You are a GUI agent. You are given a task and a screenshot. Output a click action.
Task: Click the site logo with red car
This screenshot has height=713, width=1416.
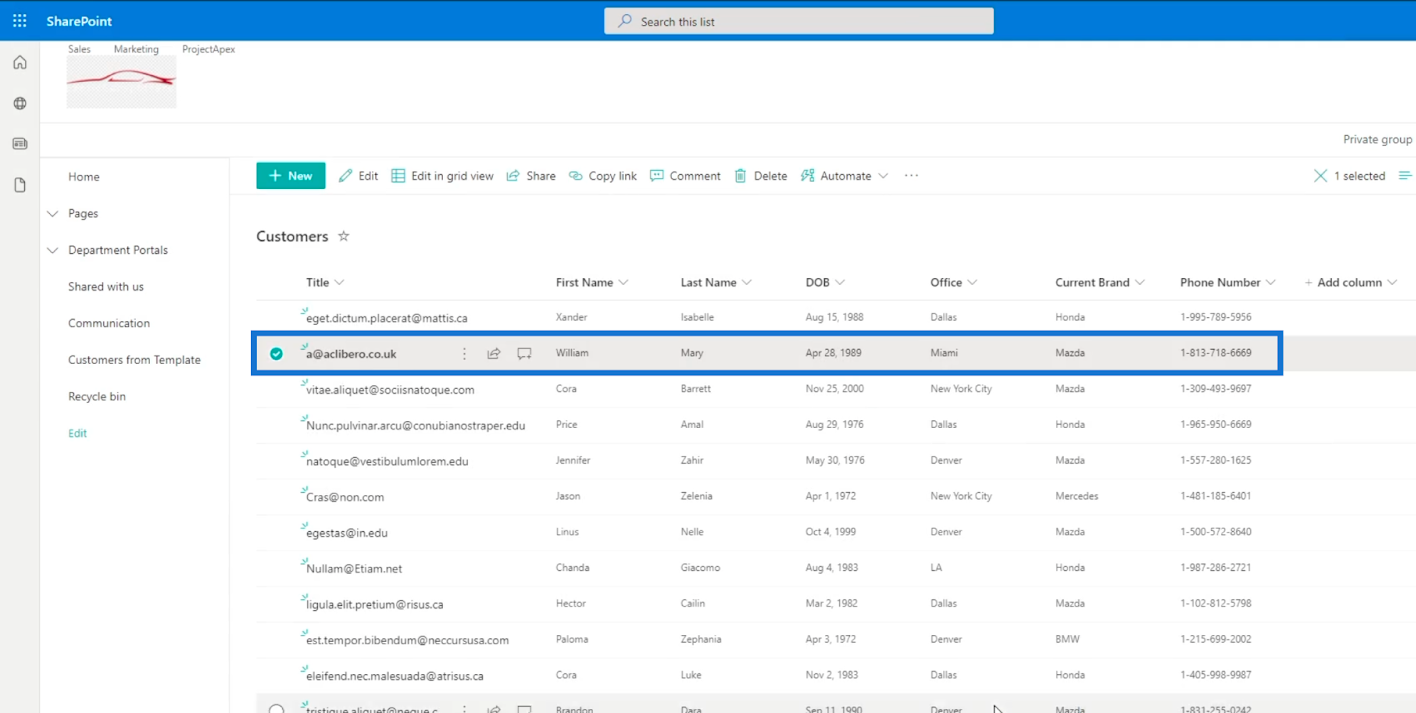[x=121, y=82]
